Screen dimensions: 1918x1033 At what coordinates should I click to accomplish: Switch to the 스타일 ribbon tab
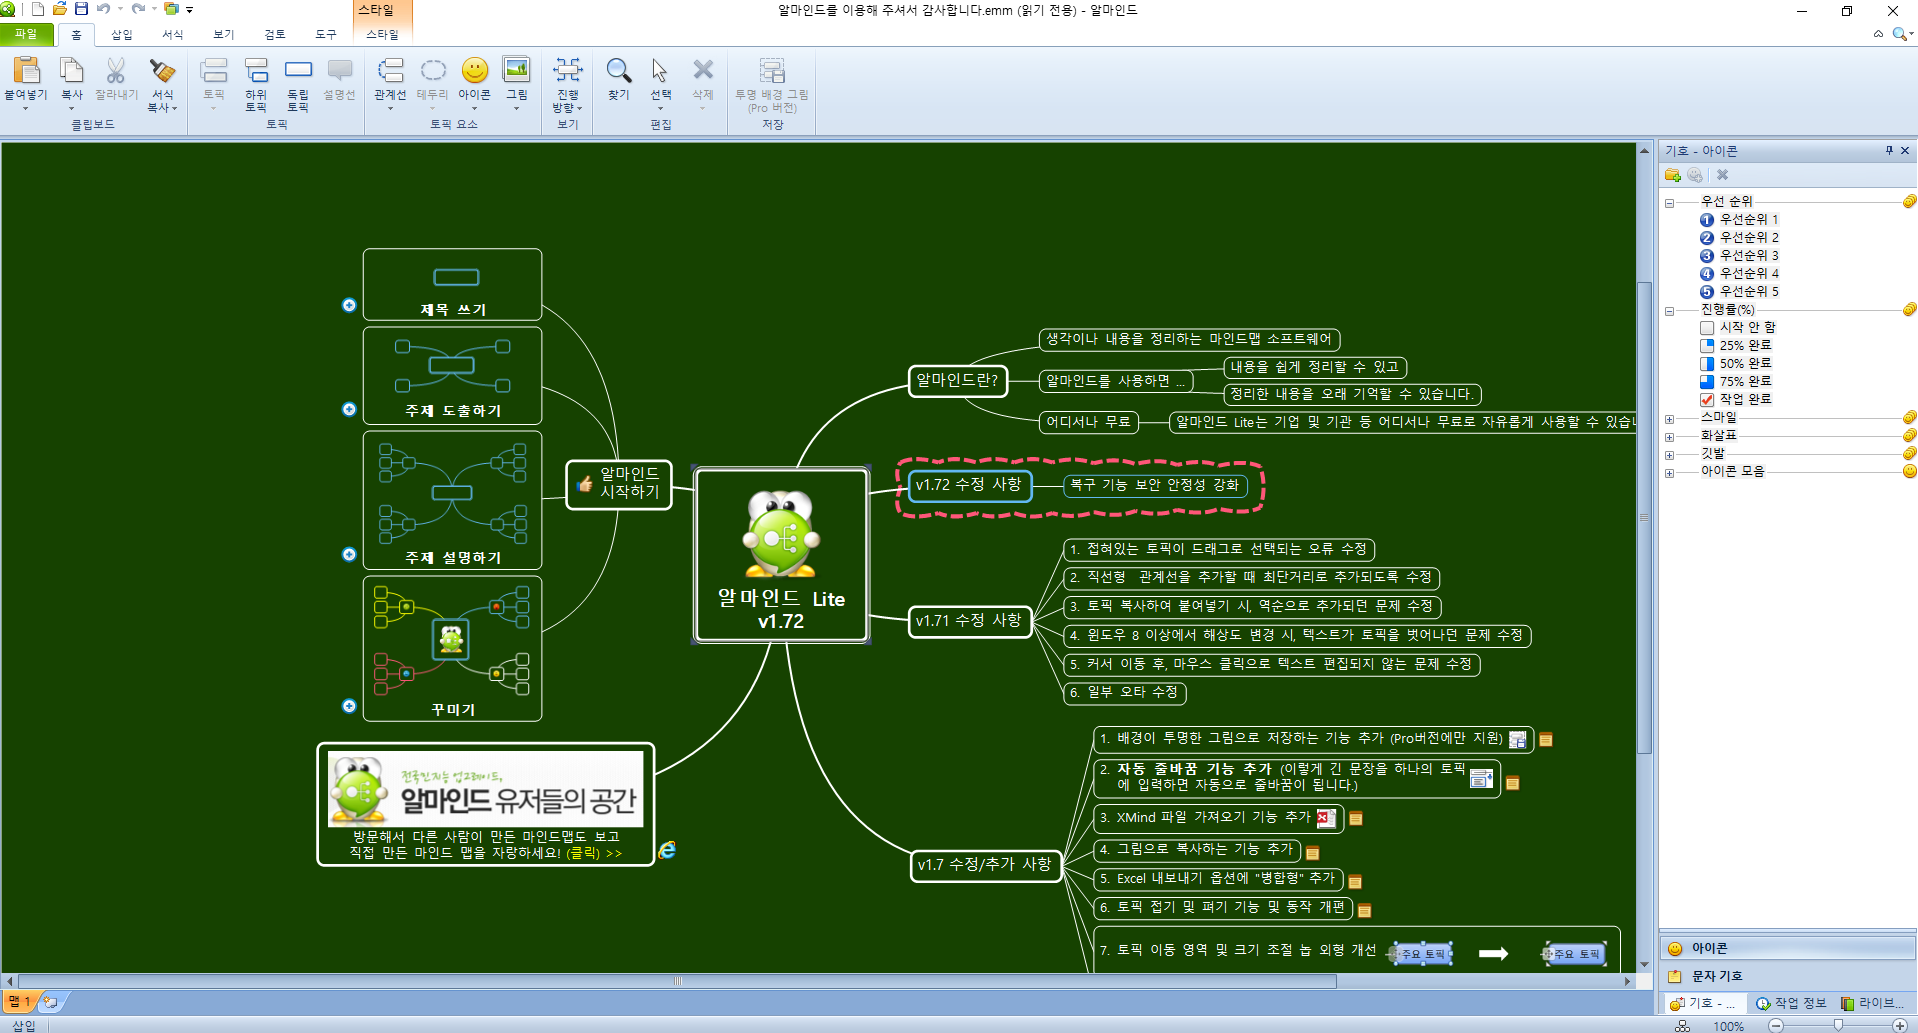pyautogui.click(x=382, y=34)
